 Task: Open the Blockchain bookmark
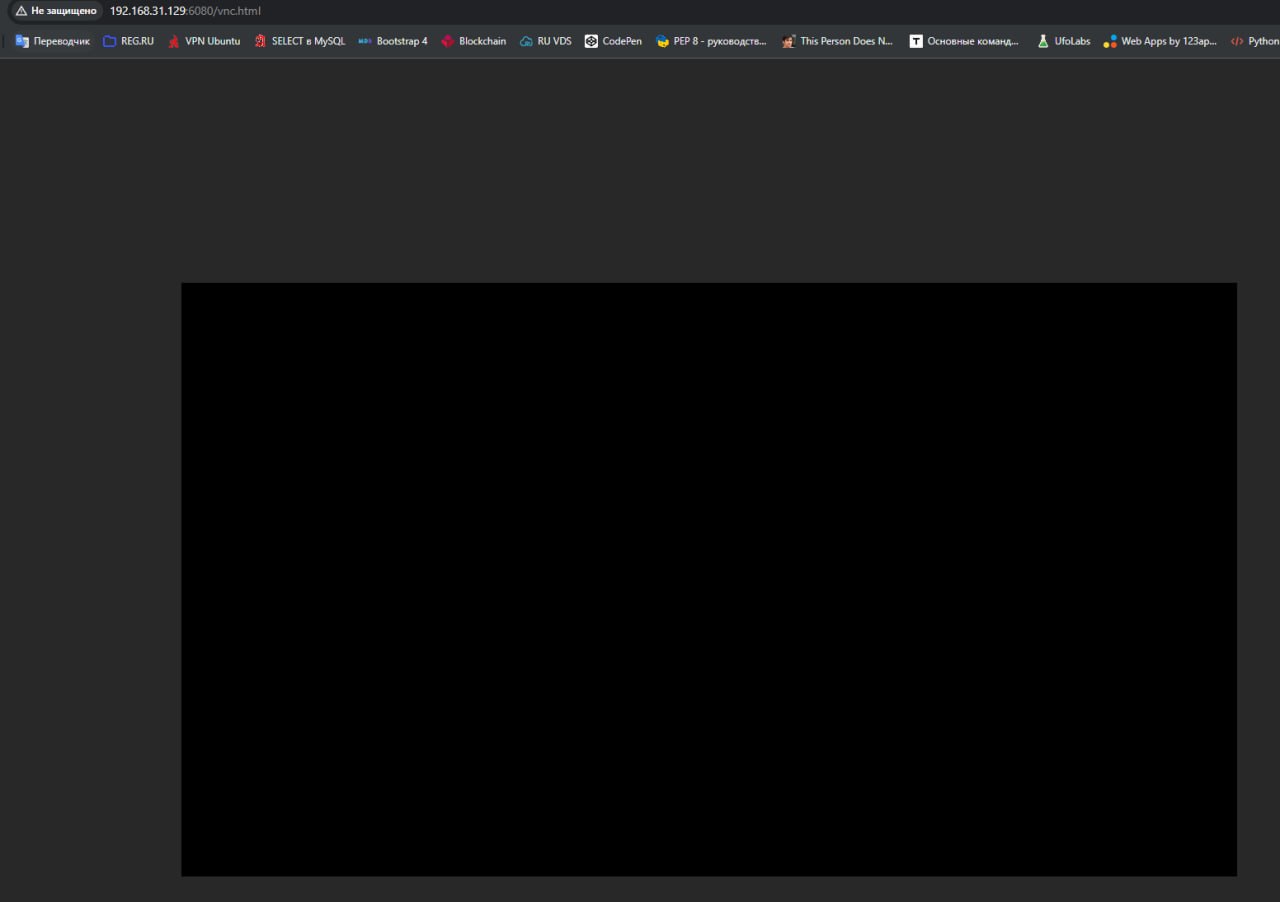click(x=474, y=41)
